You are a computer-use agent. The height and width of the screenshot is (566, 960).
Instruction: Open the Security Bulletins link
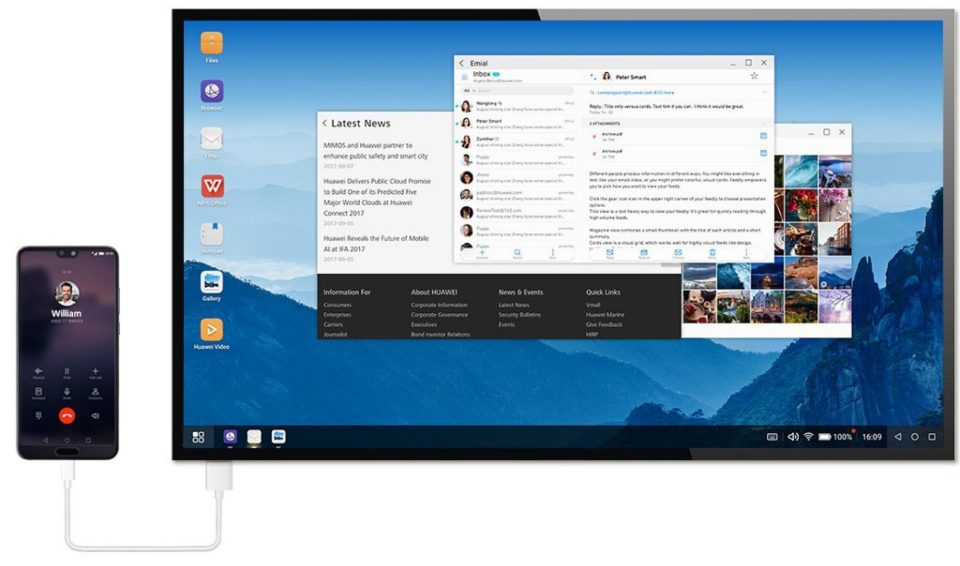point(519,314)
